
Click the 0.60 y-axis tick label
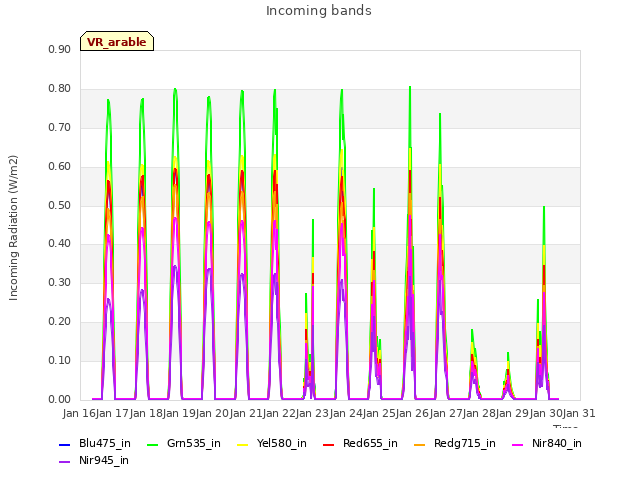(x=60, y=167)
